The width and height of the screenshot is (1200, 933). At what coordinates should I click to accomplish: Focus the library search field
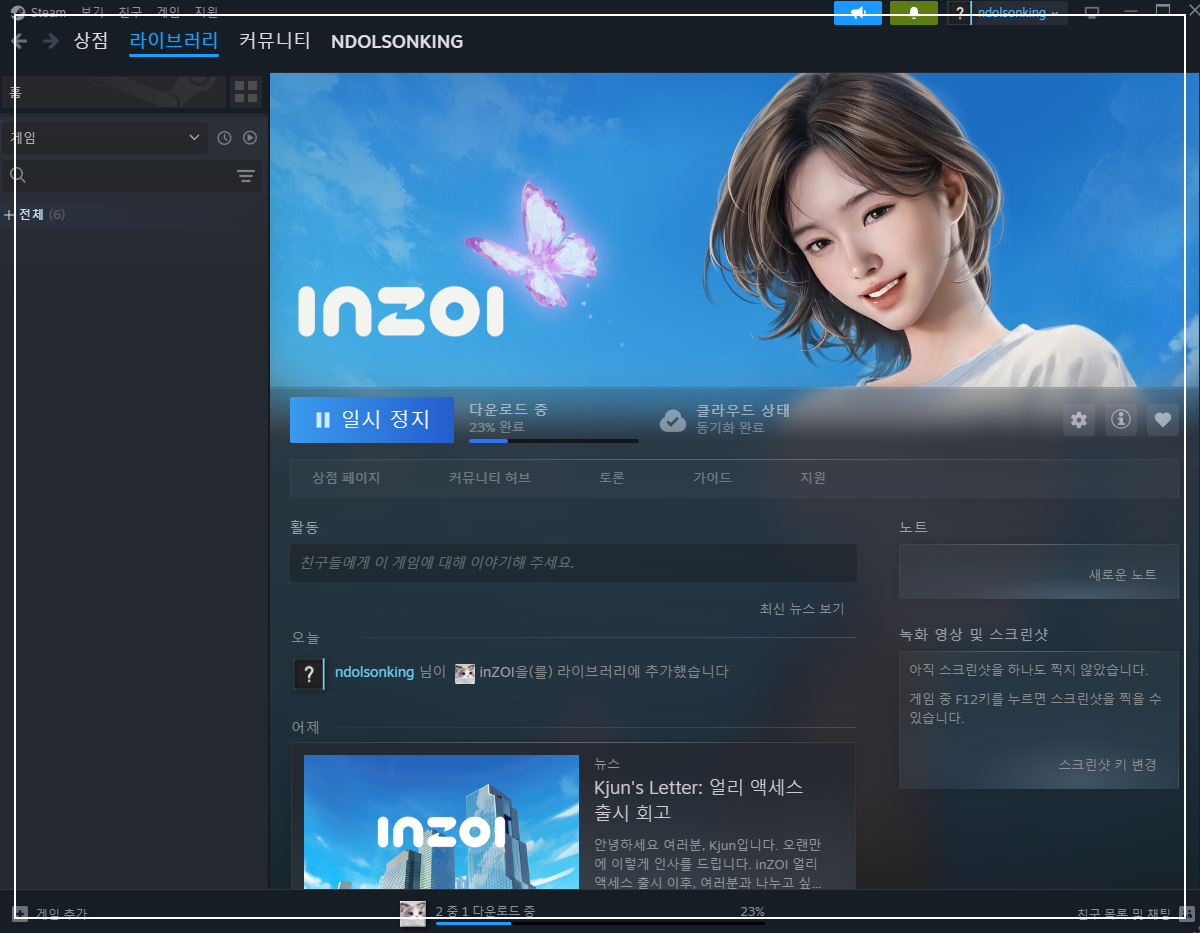[131, 176]
